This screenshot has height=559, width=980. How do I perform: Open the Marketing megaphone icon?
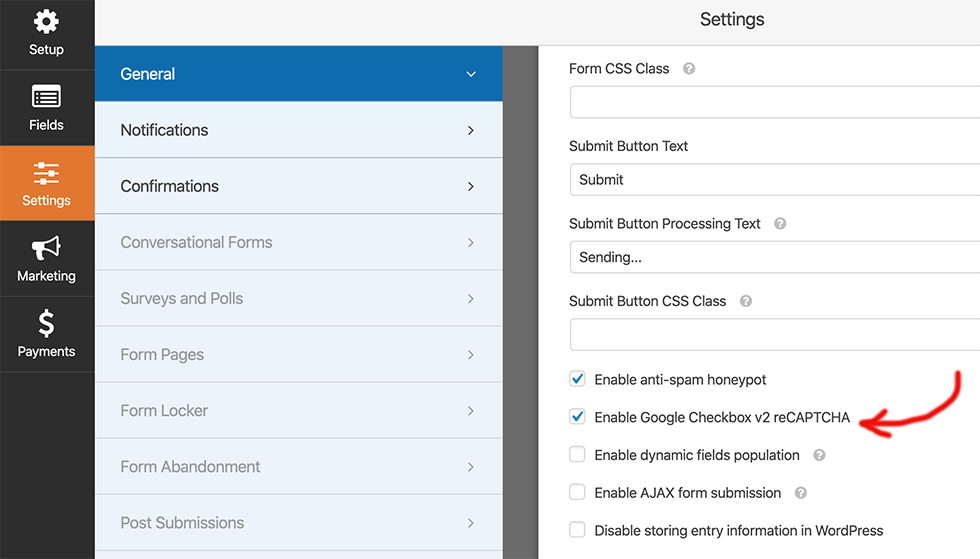click(x=46, y=248)
